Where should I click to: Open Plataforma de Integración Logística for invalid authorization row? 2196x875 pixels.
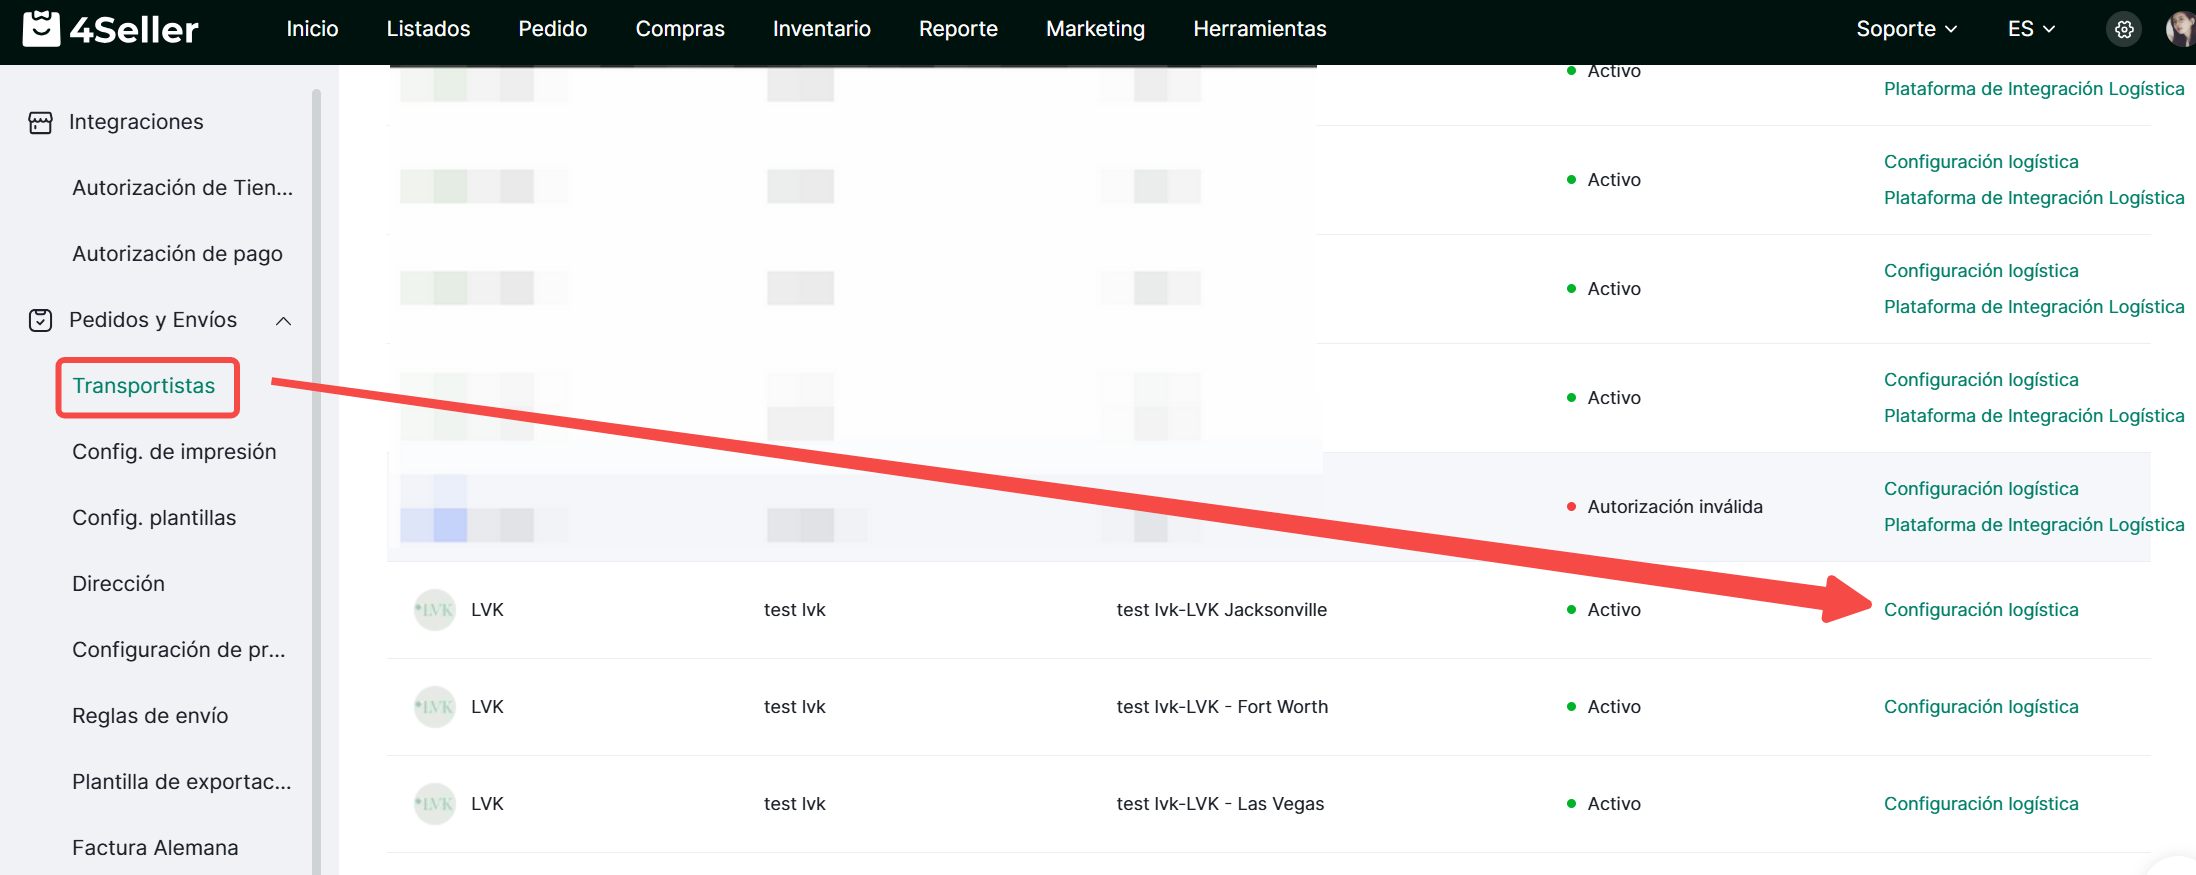click(2033, 525)
